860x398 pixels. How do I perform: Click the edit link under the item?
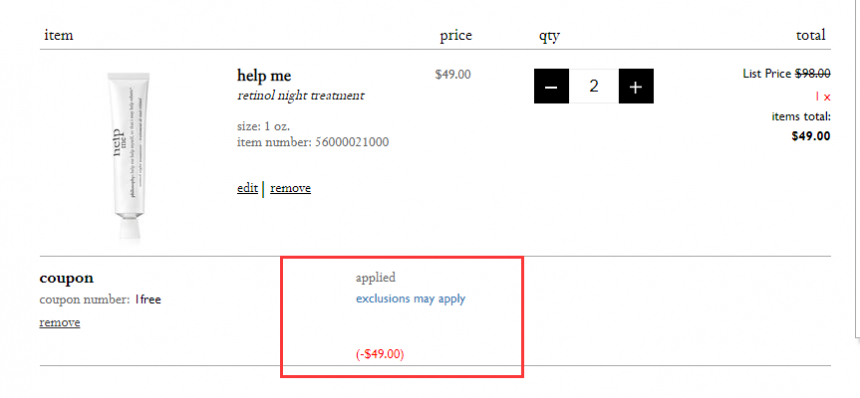pos(247,188)
